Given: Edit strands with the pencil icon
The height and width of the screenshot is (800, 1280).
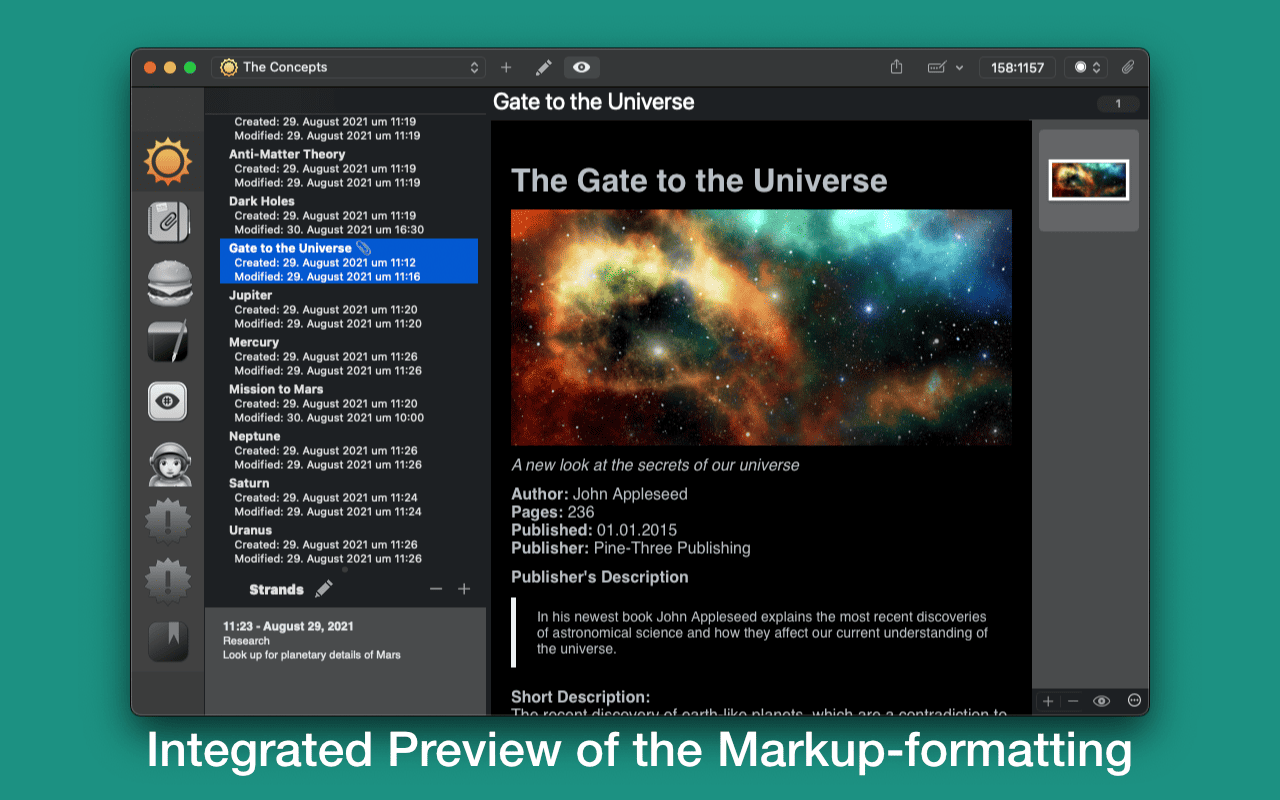Looking at the screenshot, I should pyautogui.click(x=324, y=589).
